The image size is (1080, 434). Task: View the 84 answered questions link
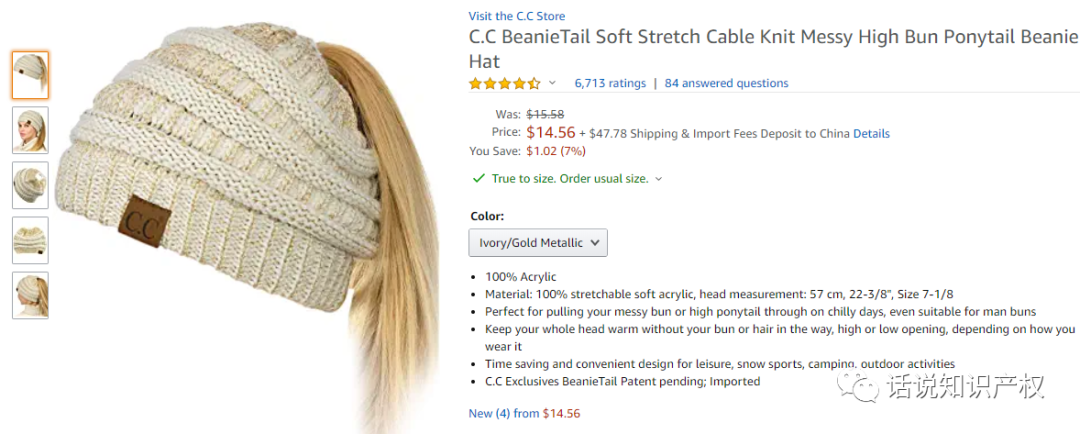click(x=726, y=83)
